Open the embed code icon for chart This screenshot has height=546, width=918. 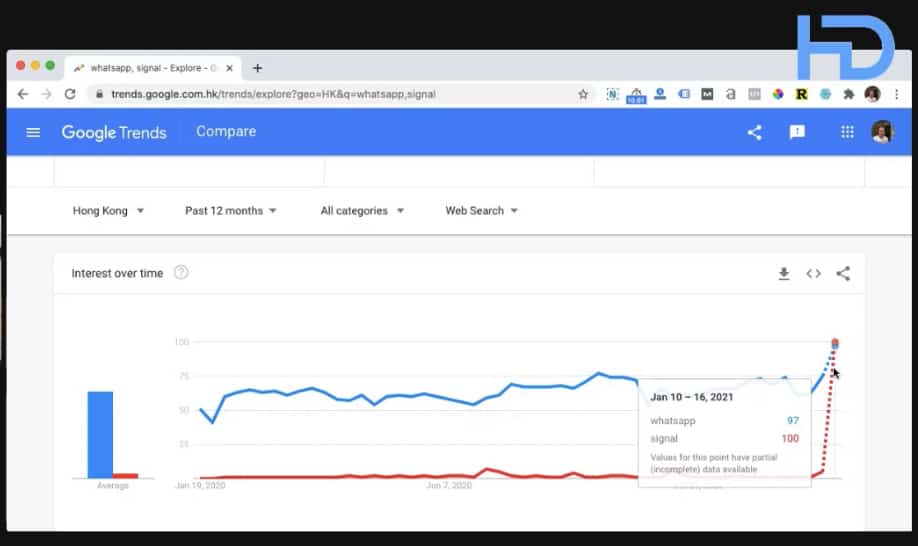[813, 273]
